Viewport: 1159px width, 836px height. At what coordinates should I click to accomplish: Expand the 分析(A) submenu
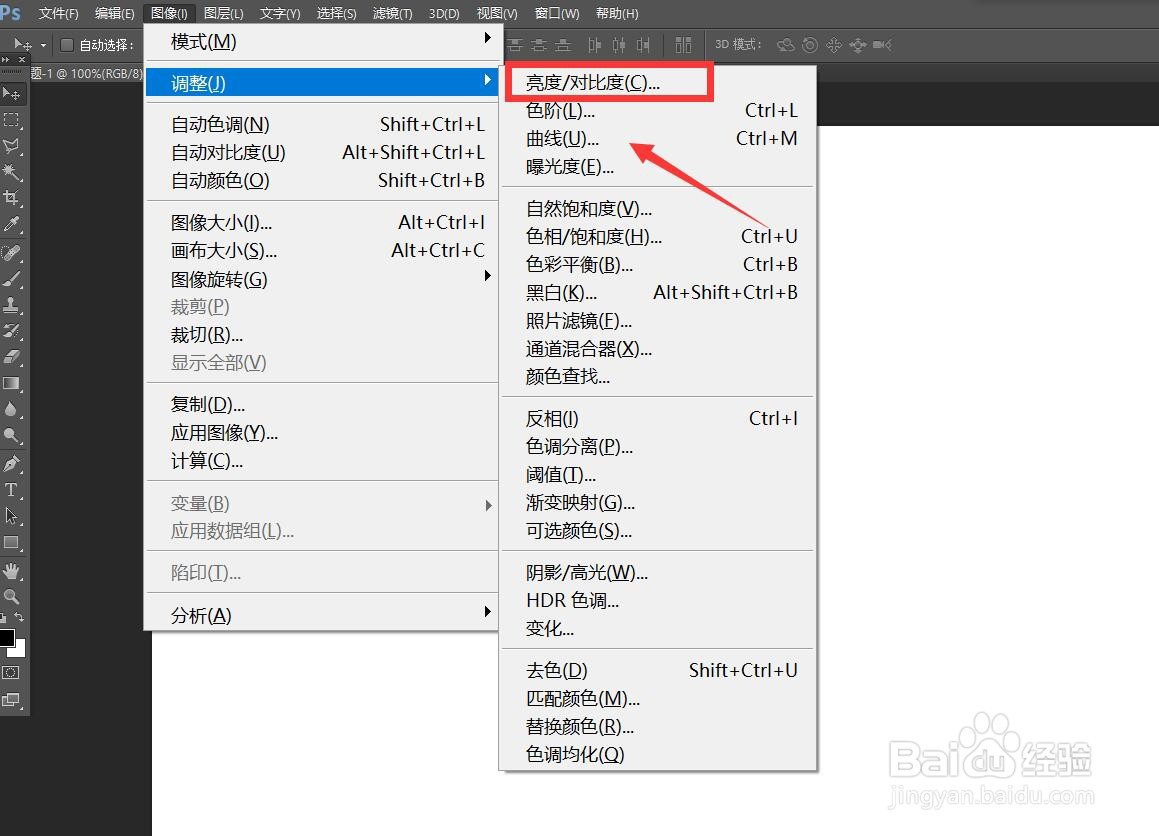coord(324,615)
